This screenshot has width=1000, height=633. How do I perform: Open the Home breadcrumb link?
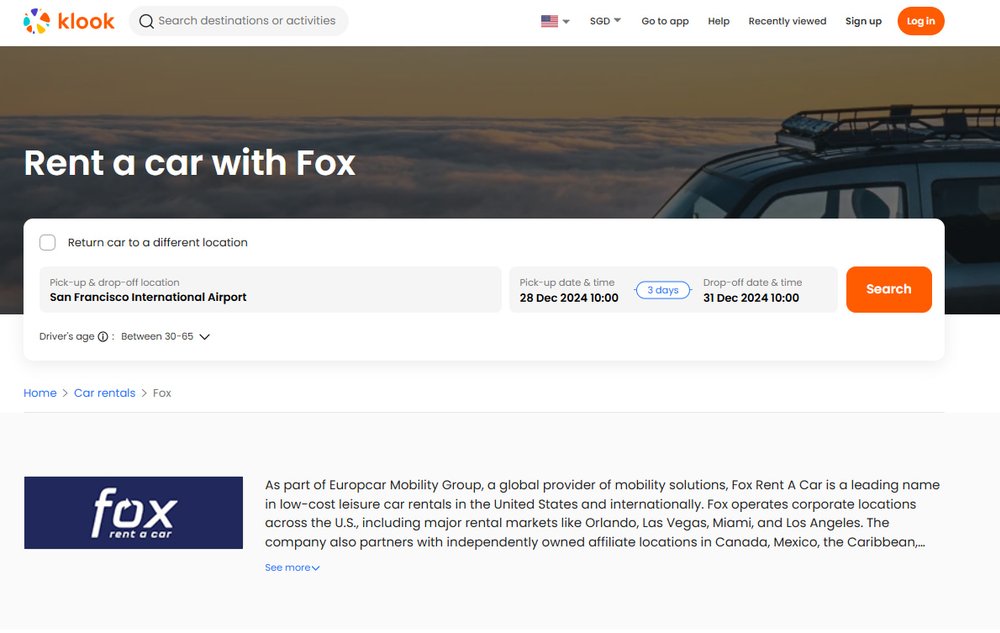point(39,392)
